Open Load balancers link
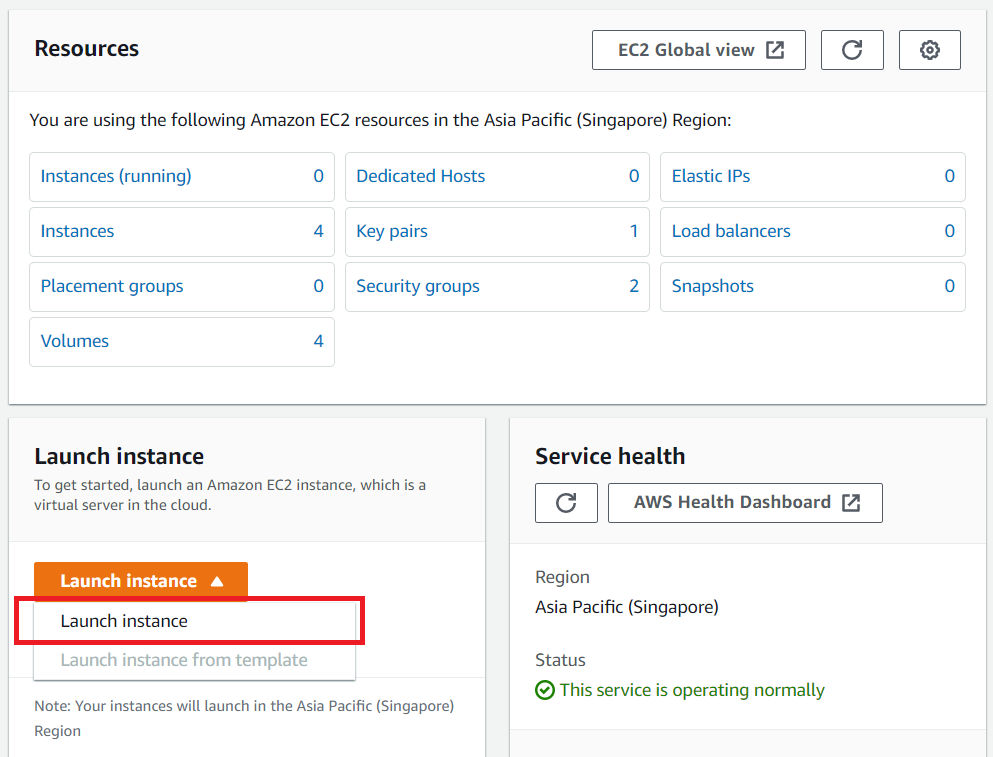 coord(731,231)
